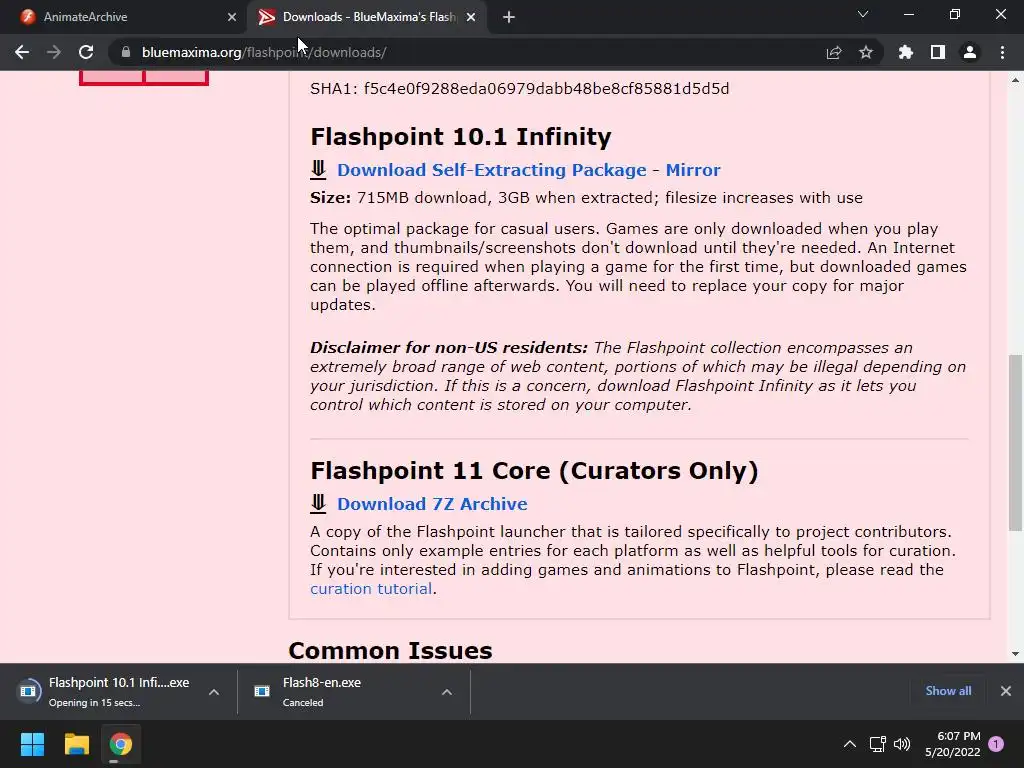1024x768 pixels.
Task: Click the SHA1 hash text
Action: tap(519, 89)
